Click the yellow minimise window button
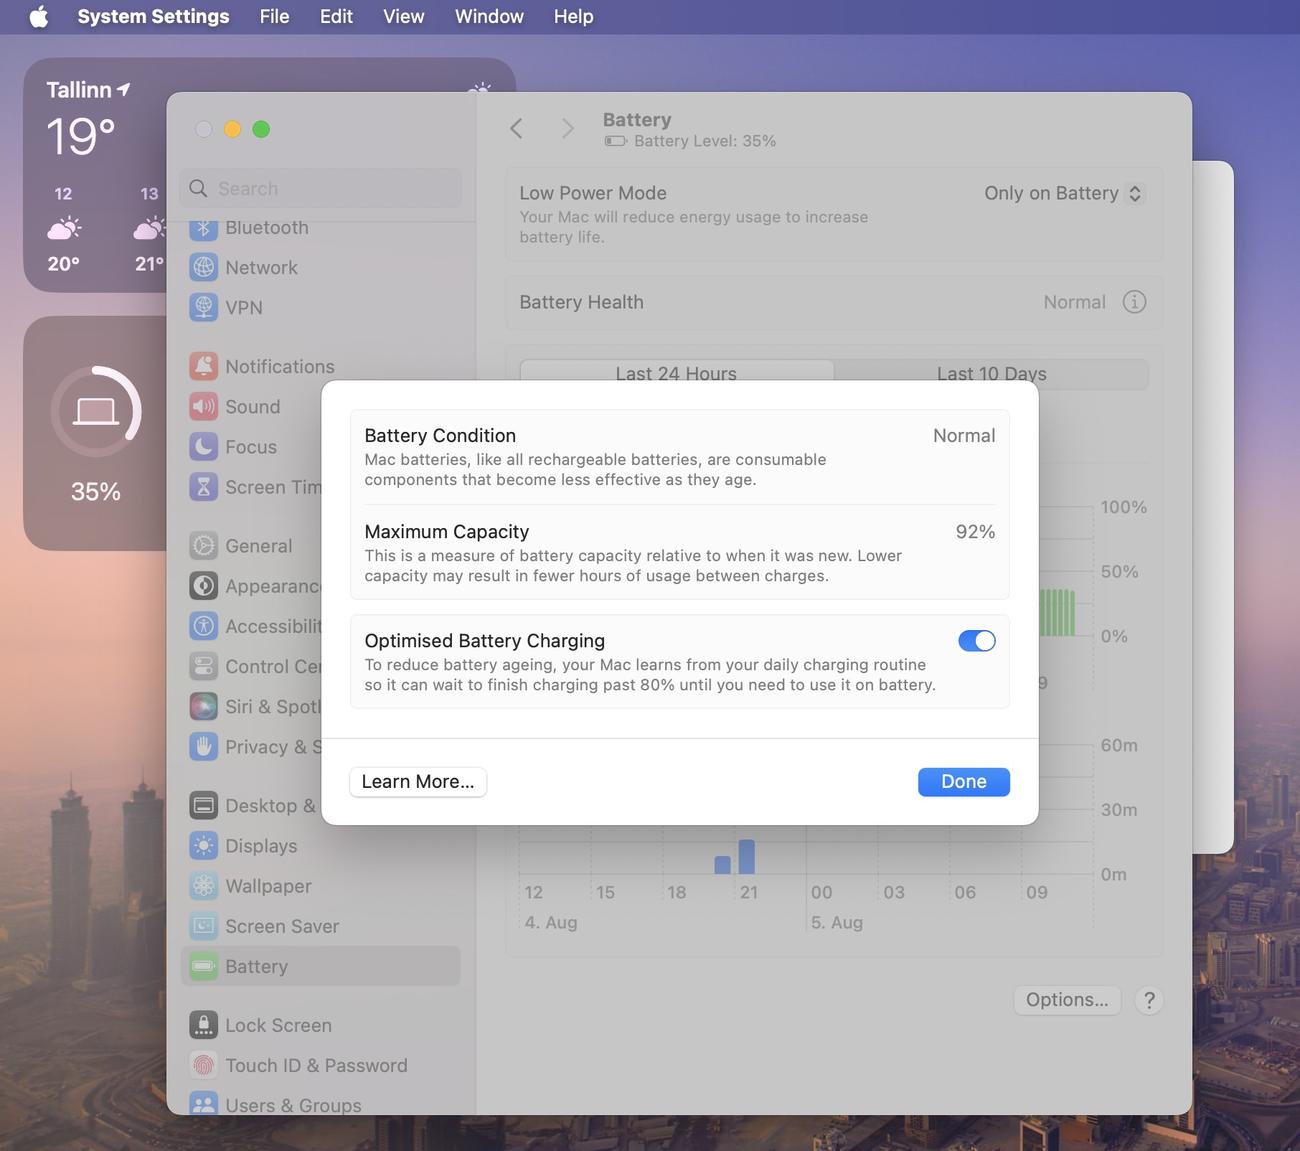 click(x=232, y=129)
